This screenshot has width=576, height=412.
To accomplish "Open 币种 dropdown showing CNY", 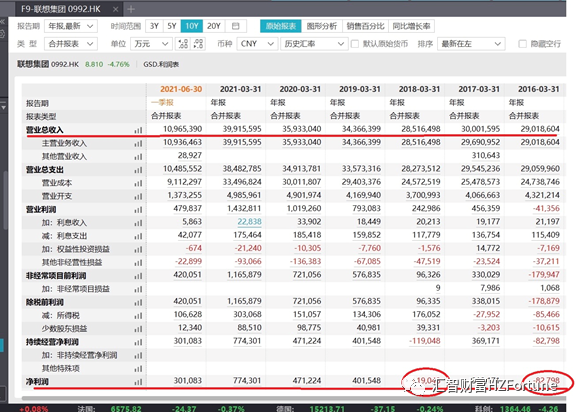I will pos(256,44).
